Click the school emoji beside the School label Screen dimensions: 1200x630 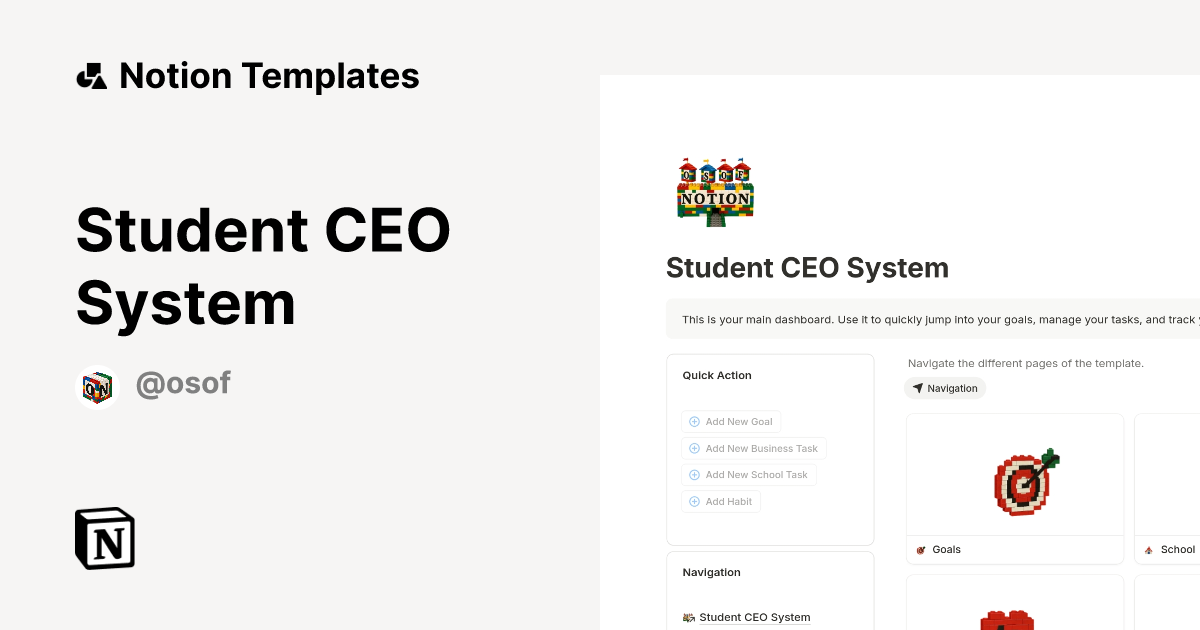pos(1147,549)
